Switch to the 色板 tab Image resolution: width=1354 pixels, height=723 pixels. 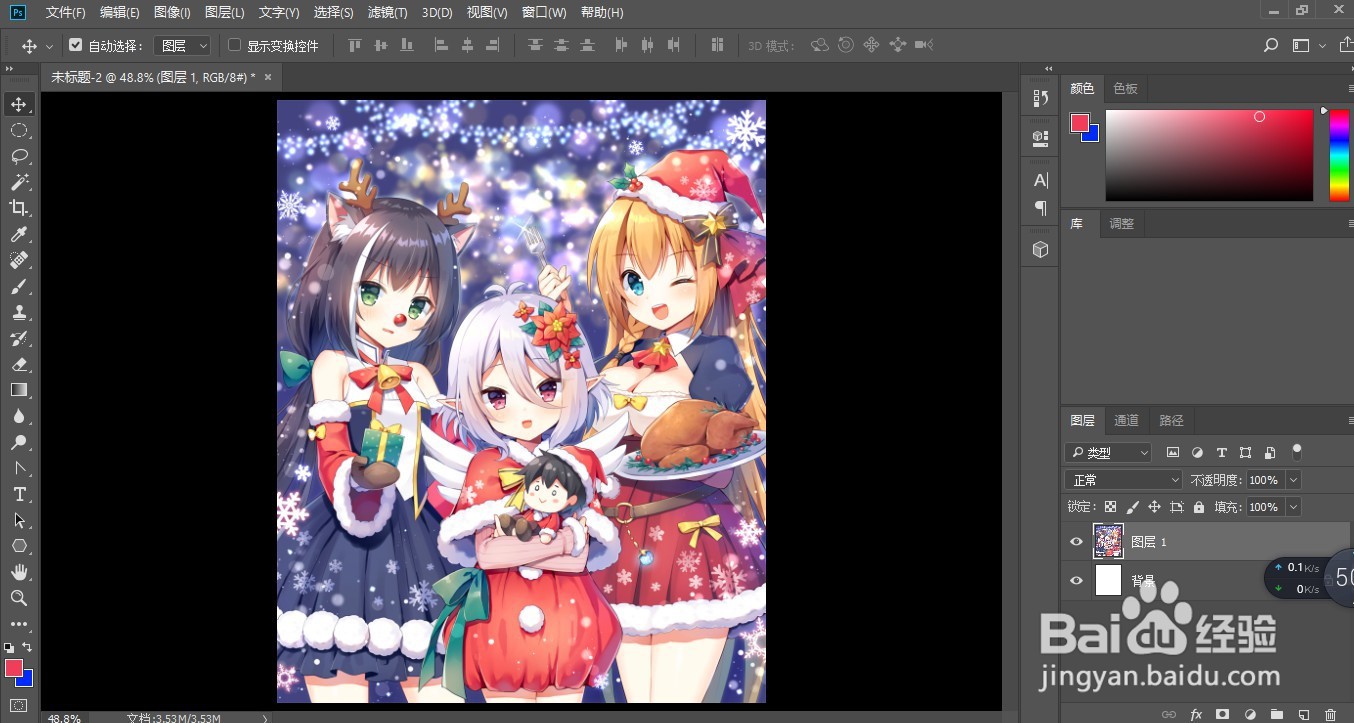[1126, 88]
